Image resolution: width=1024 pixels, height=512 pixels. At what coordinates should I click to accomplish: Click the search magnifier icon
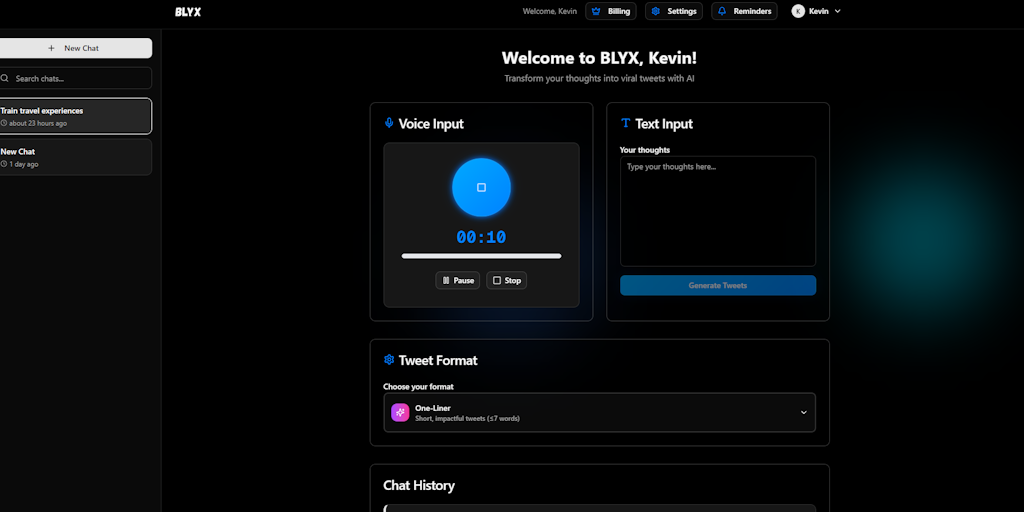5,78
